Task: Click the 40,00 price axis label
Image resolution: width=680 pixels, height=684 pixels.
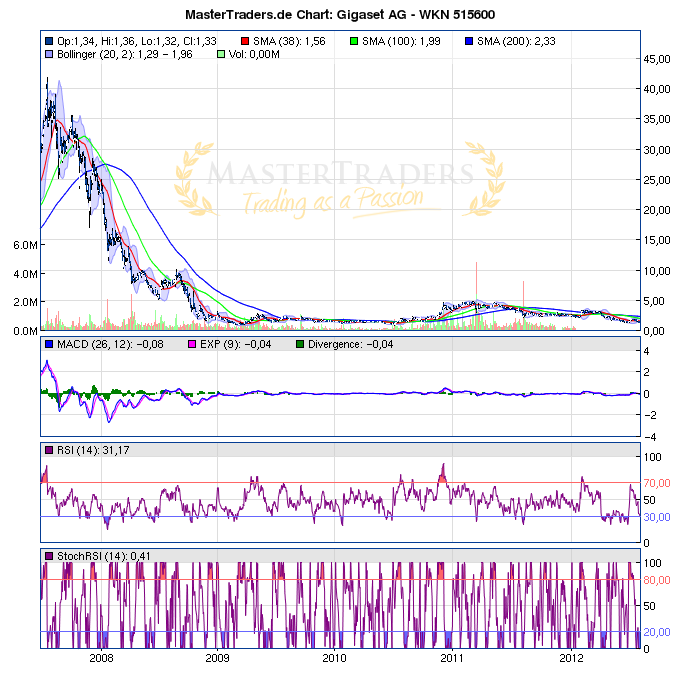Action: (x=657, y=89)
